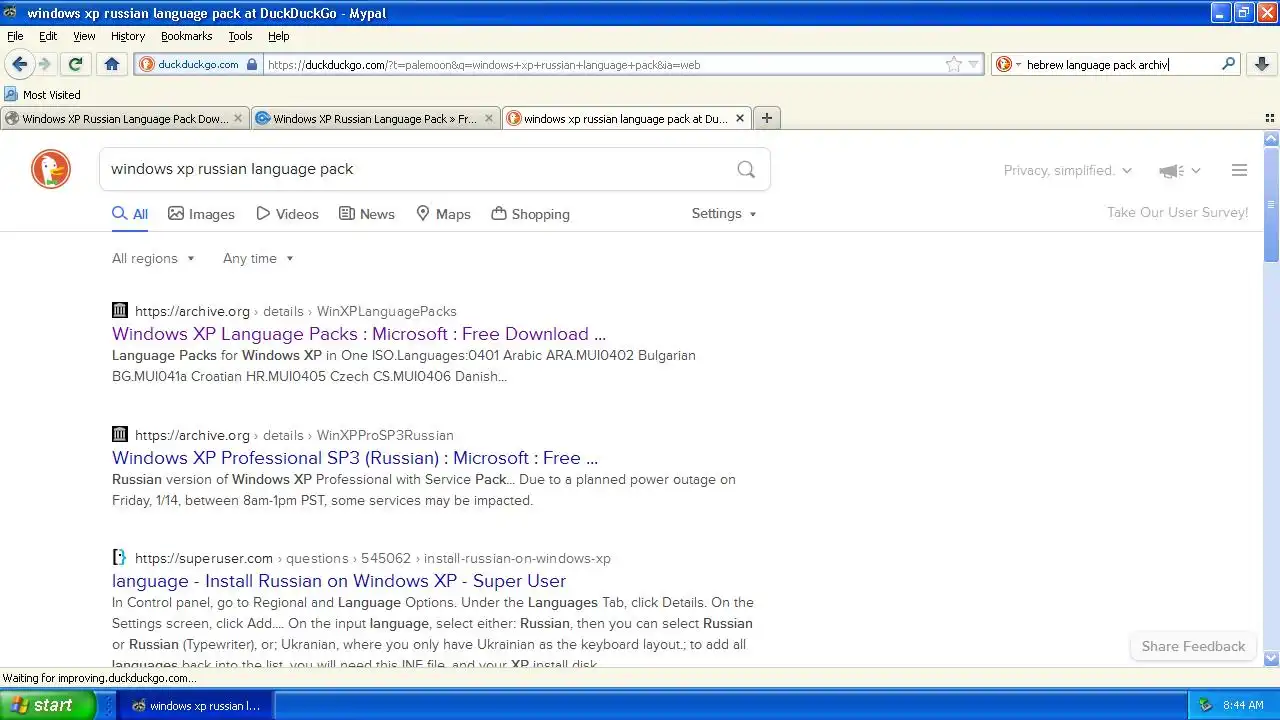Click the Mypal taskbar window button
This screenshot has height=720, width=1280.
195,705
